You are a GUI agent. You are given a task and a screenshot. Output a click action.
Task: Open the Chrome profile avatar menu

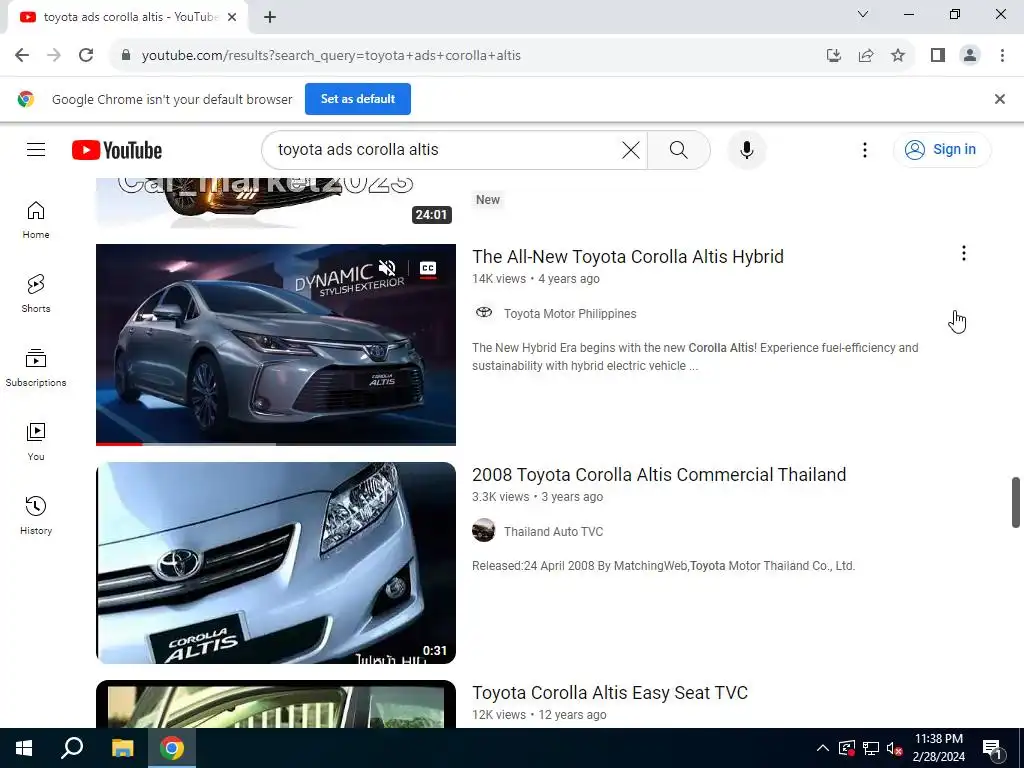pyautogui.click(x=970, y=56)
